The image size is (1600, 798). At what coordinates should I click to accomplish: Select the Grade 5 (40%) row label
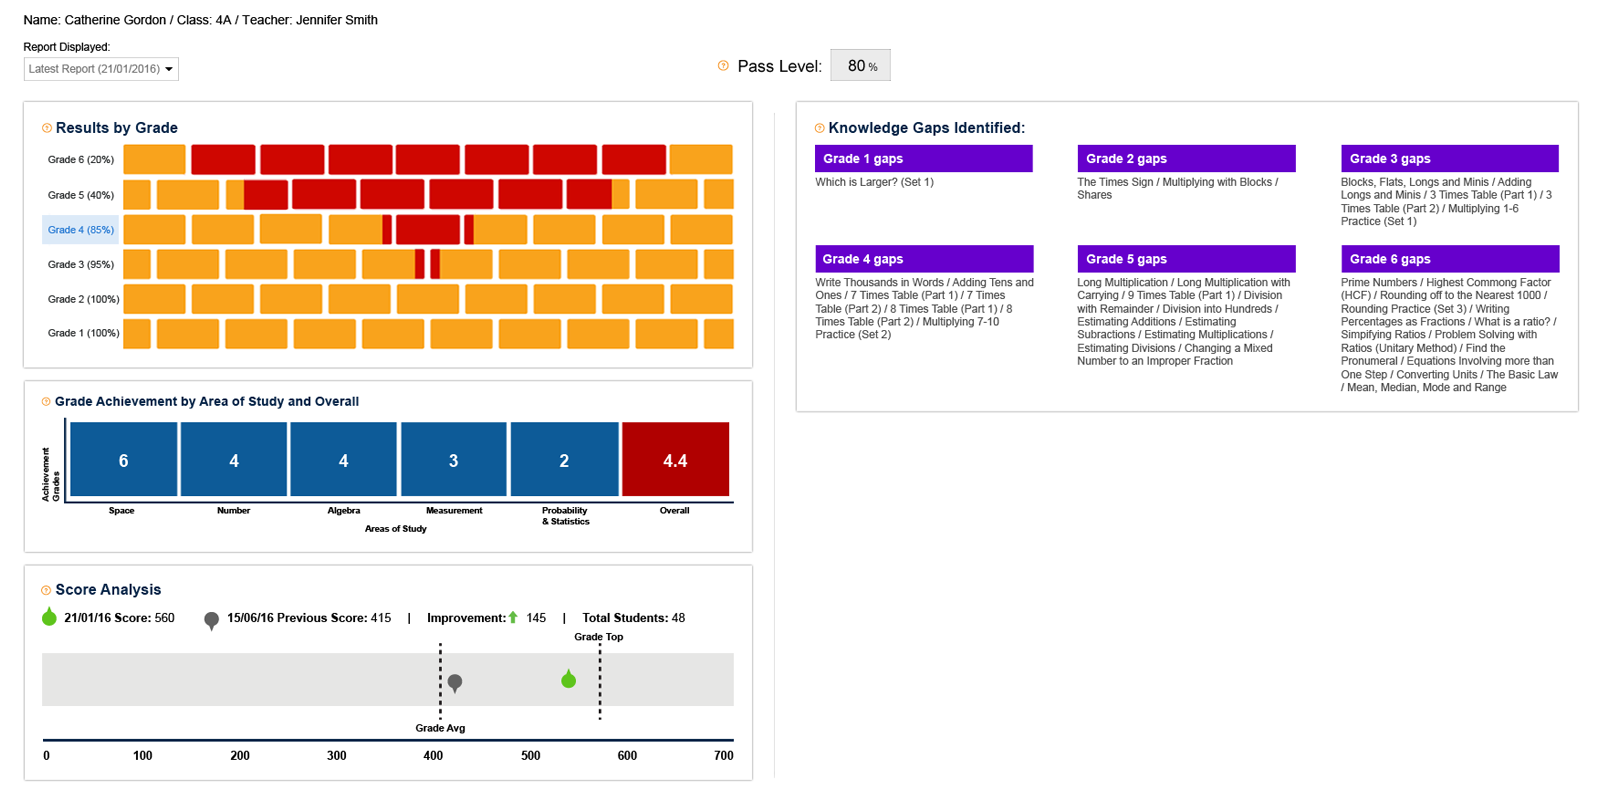[x=81, y=195]
